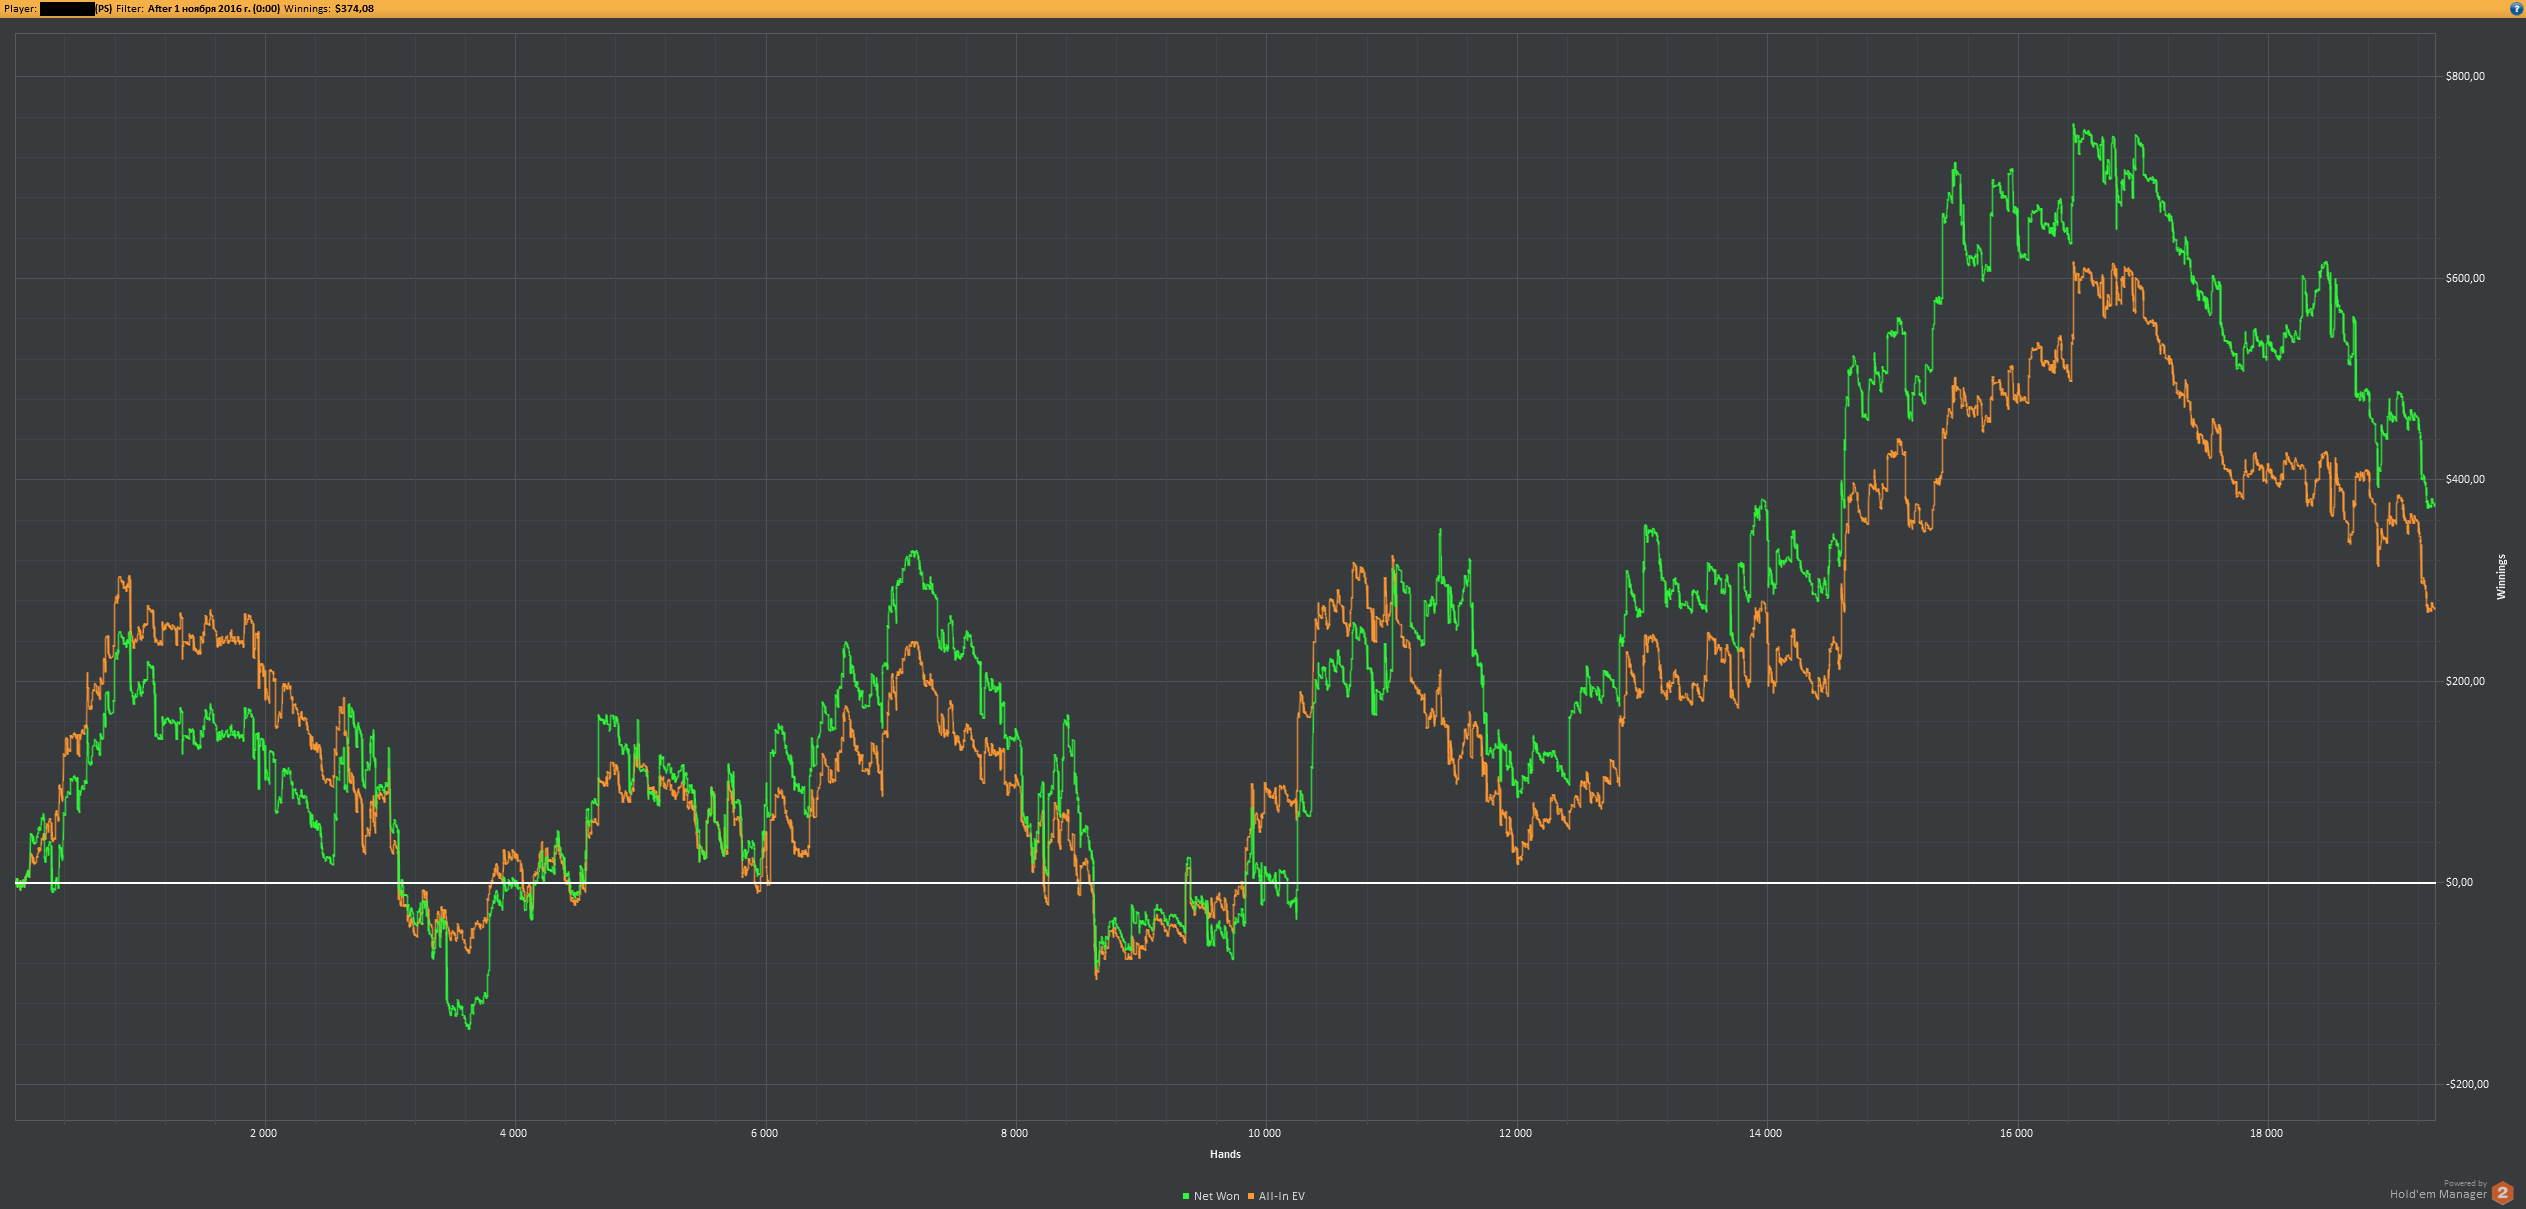2526x1209 pixels.
Task: Click the 2 000 hands x-axis tick label
Action: pos(263,1133)
